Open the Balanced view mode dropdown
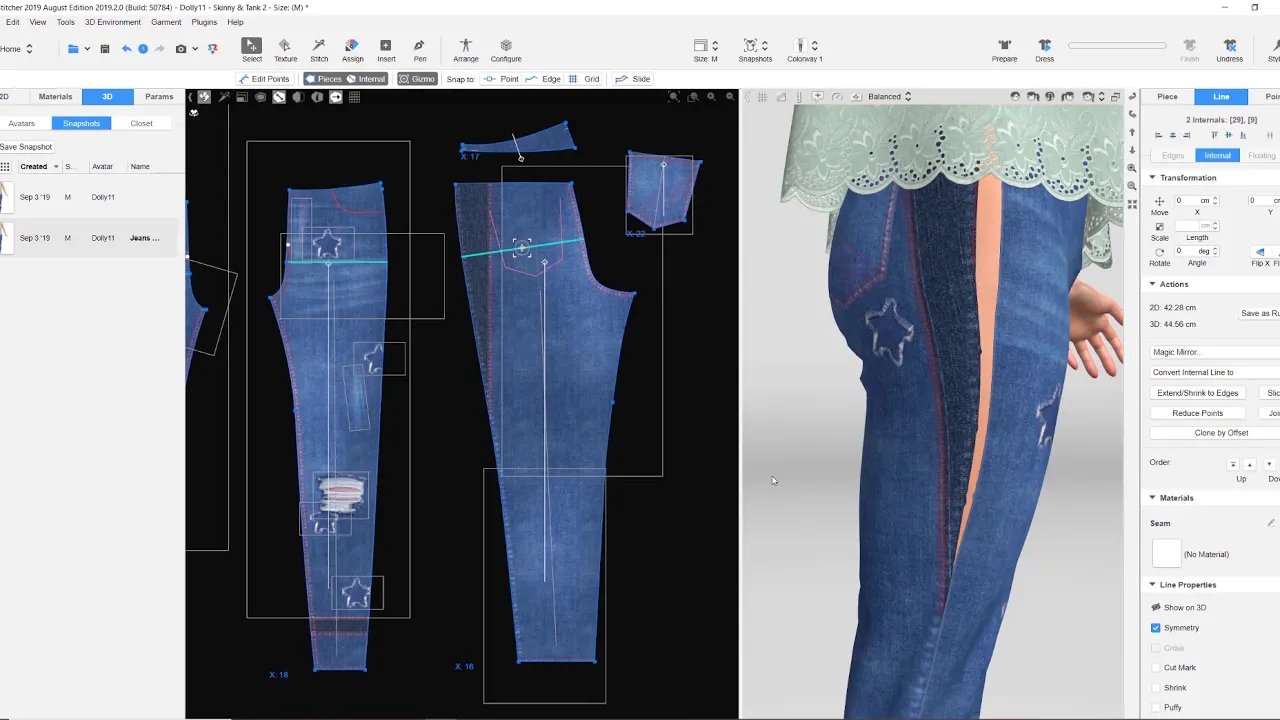Screen dimensions: 1280x720 click(x=889, y=97)
